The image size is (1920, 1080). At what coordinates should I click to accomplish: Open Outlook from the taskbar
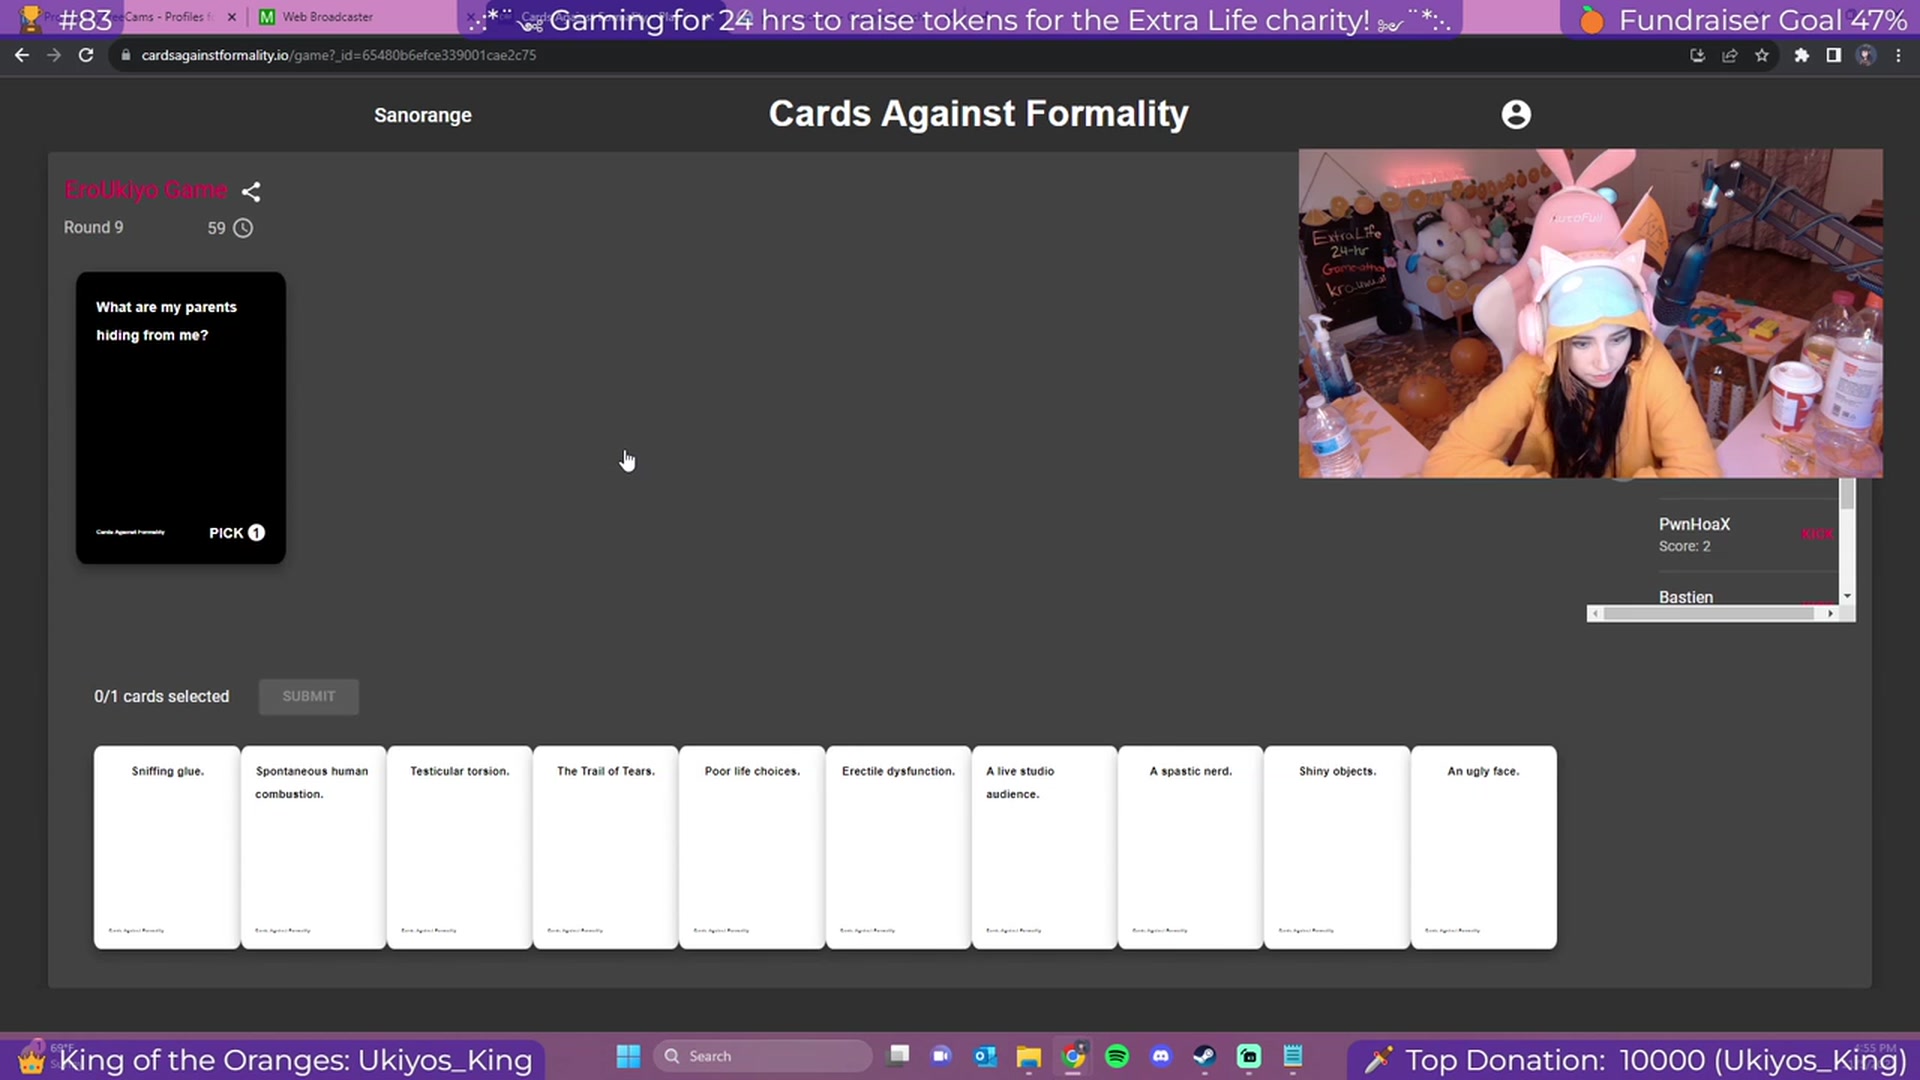click(985, 1056)
